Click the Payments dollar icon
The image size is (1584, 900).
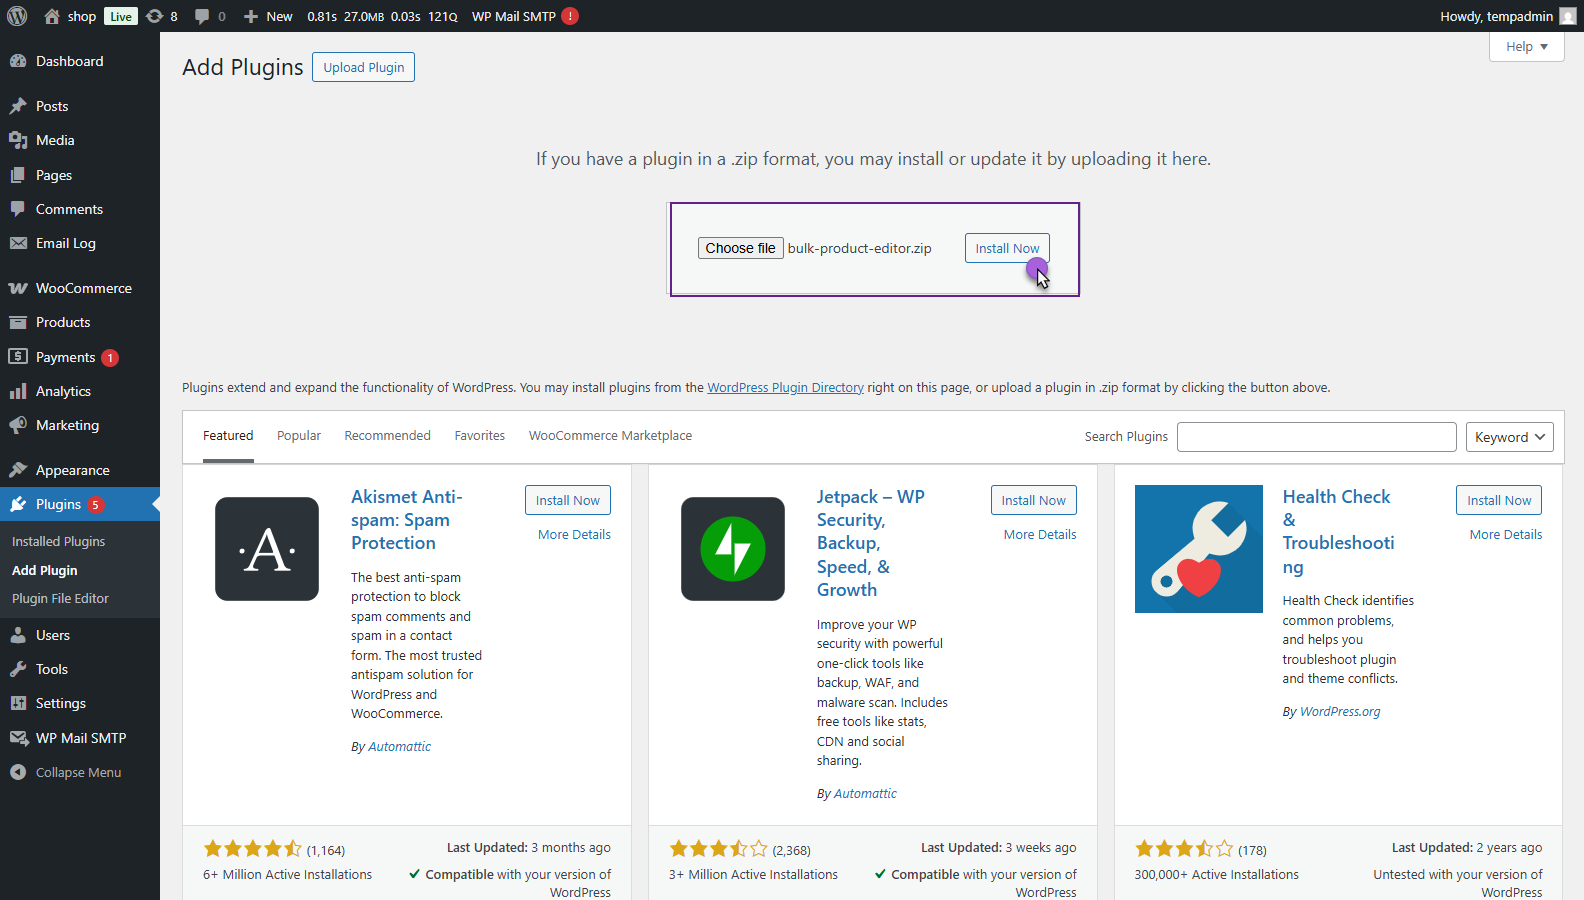click(18, 357)
